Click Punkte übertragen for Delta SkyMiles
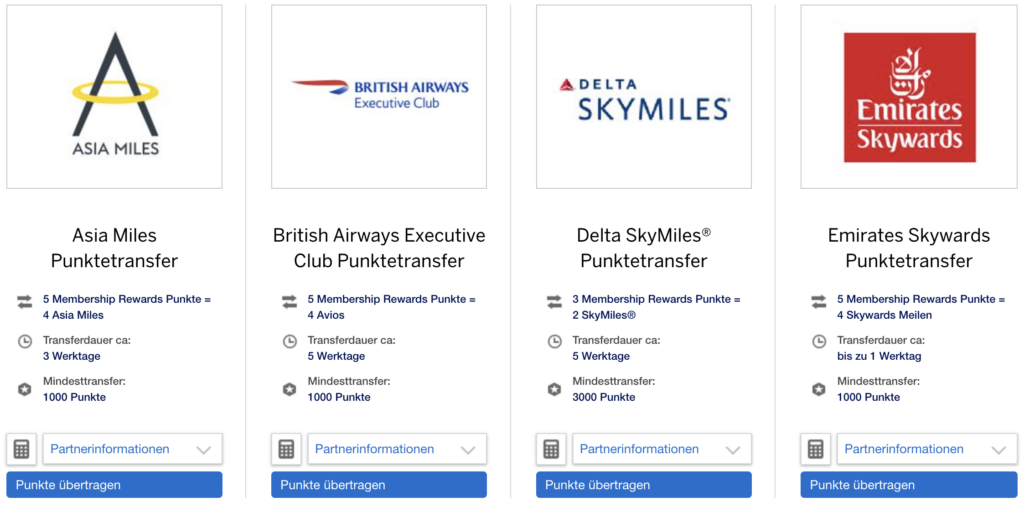 (644, 485)
